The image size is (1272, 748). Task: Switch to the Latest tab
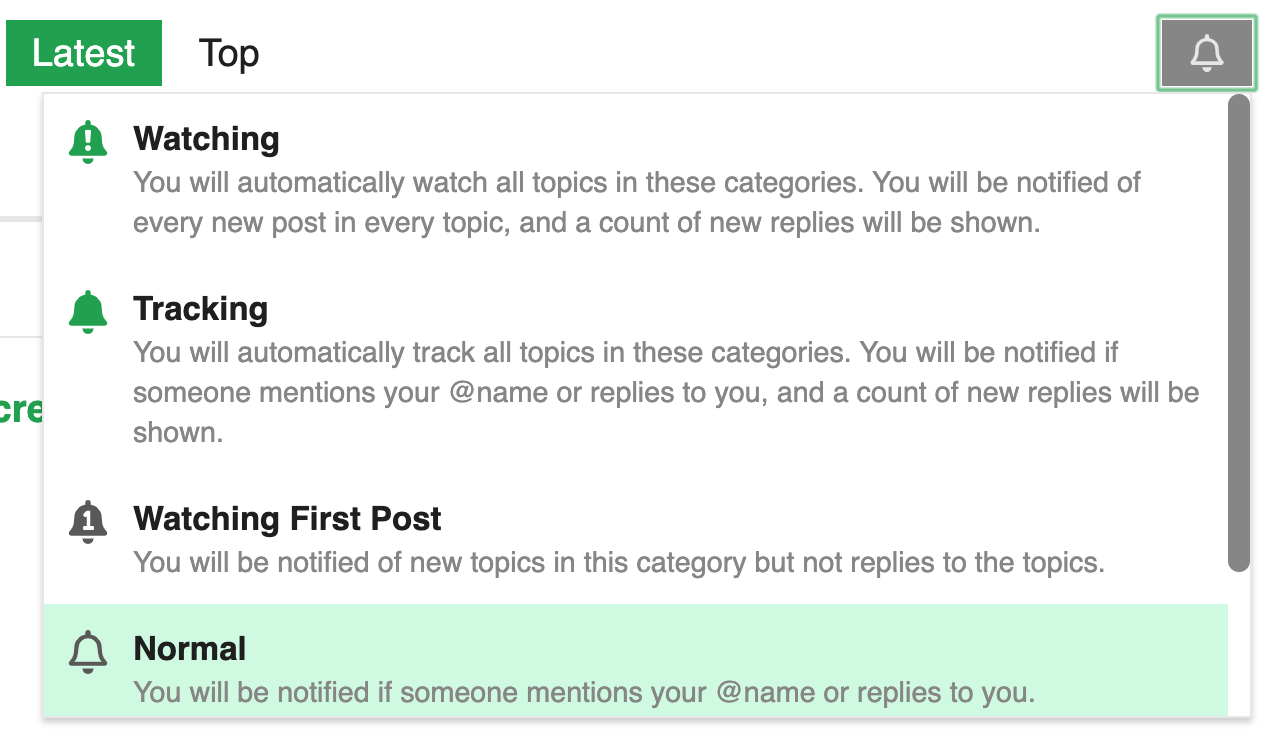coord(84,53)
